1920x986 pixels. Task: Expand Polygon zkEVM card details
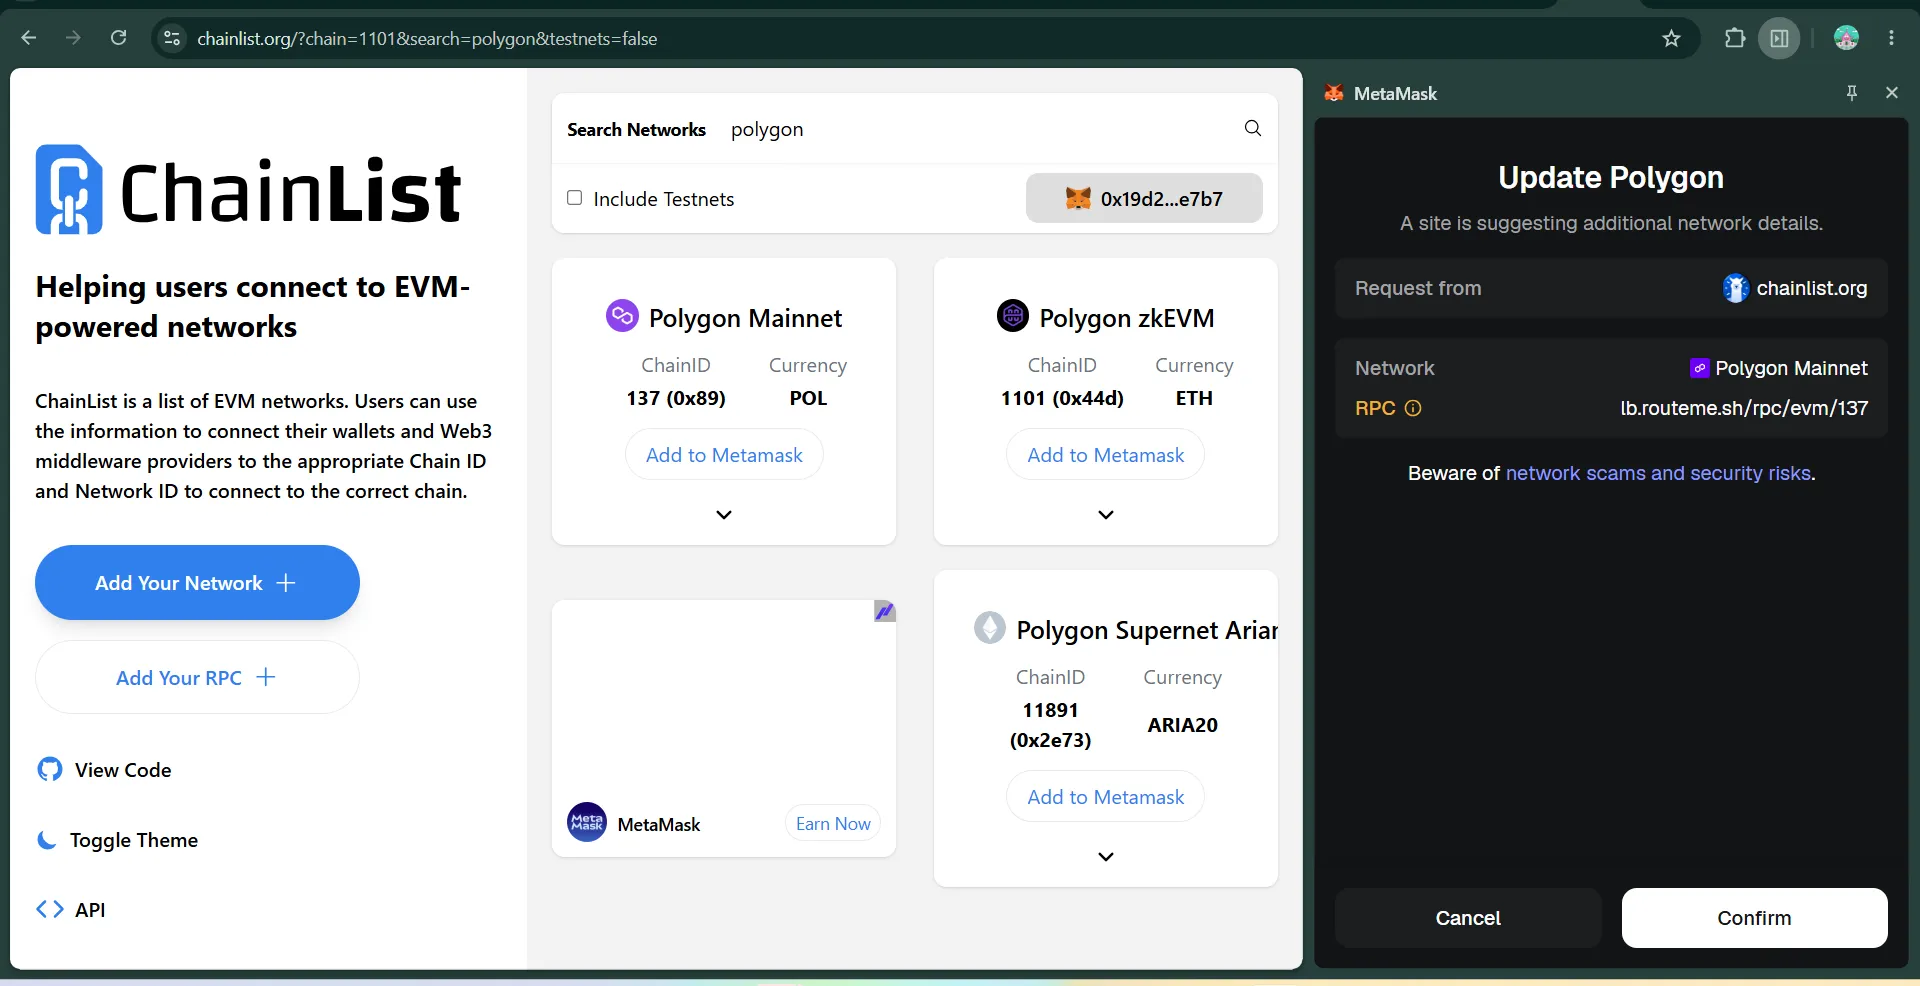pos(1106,514)
